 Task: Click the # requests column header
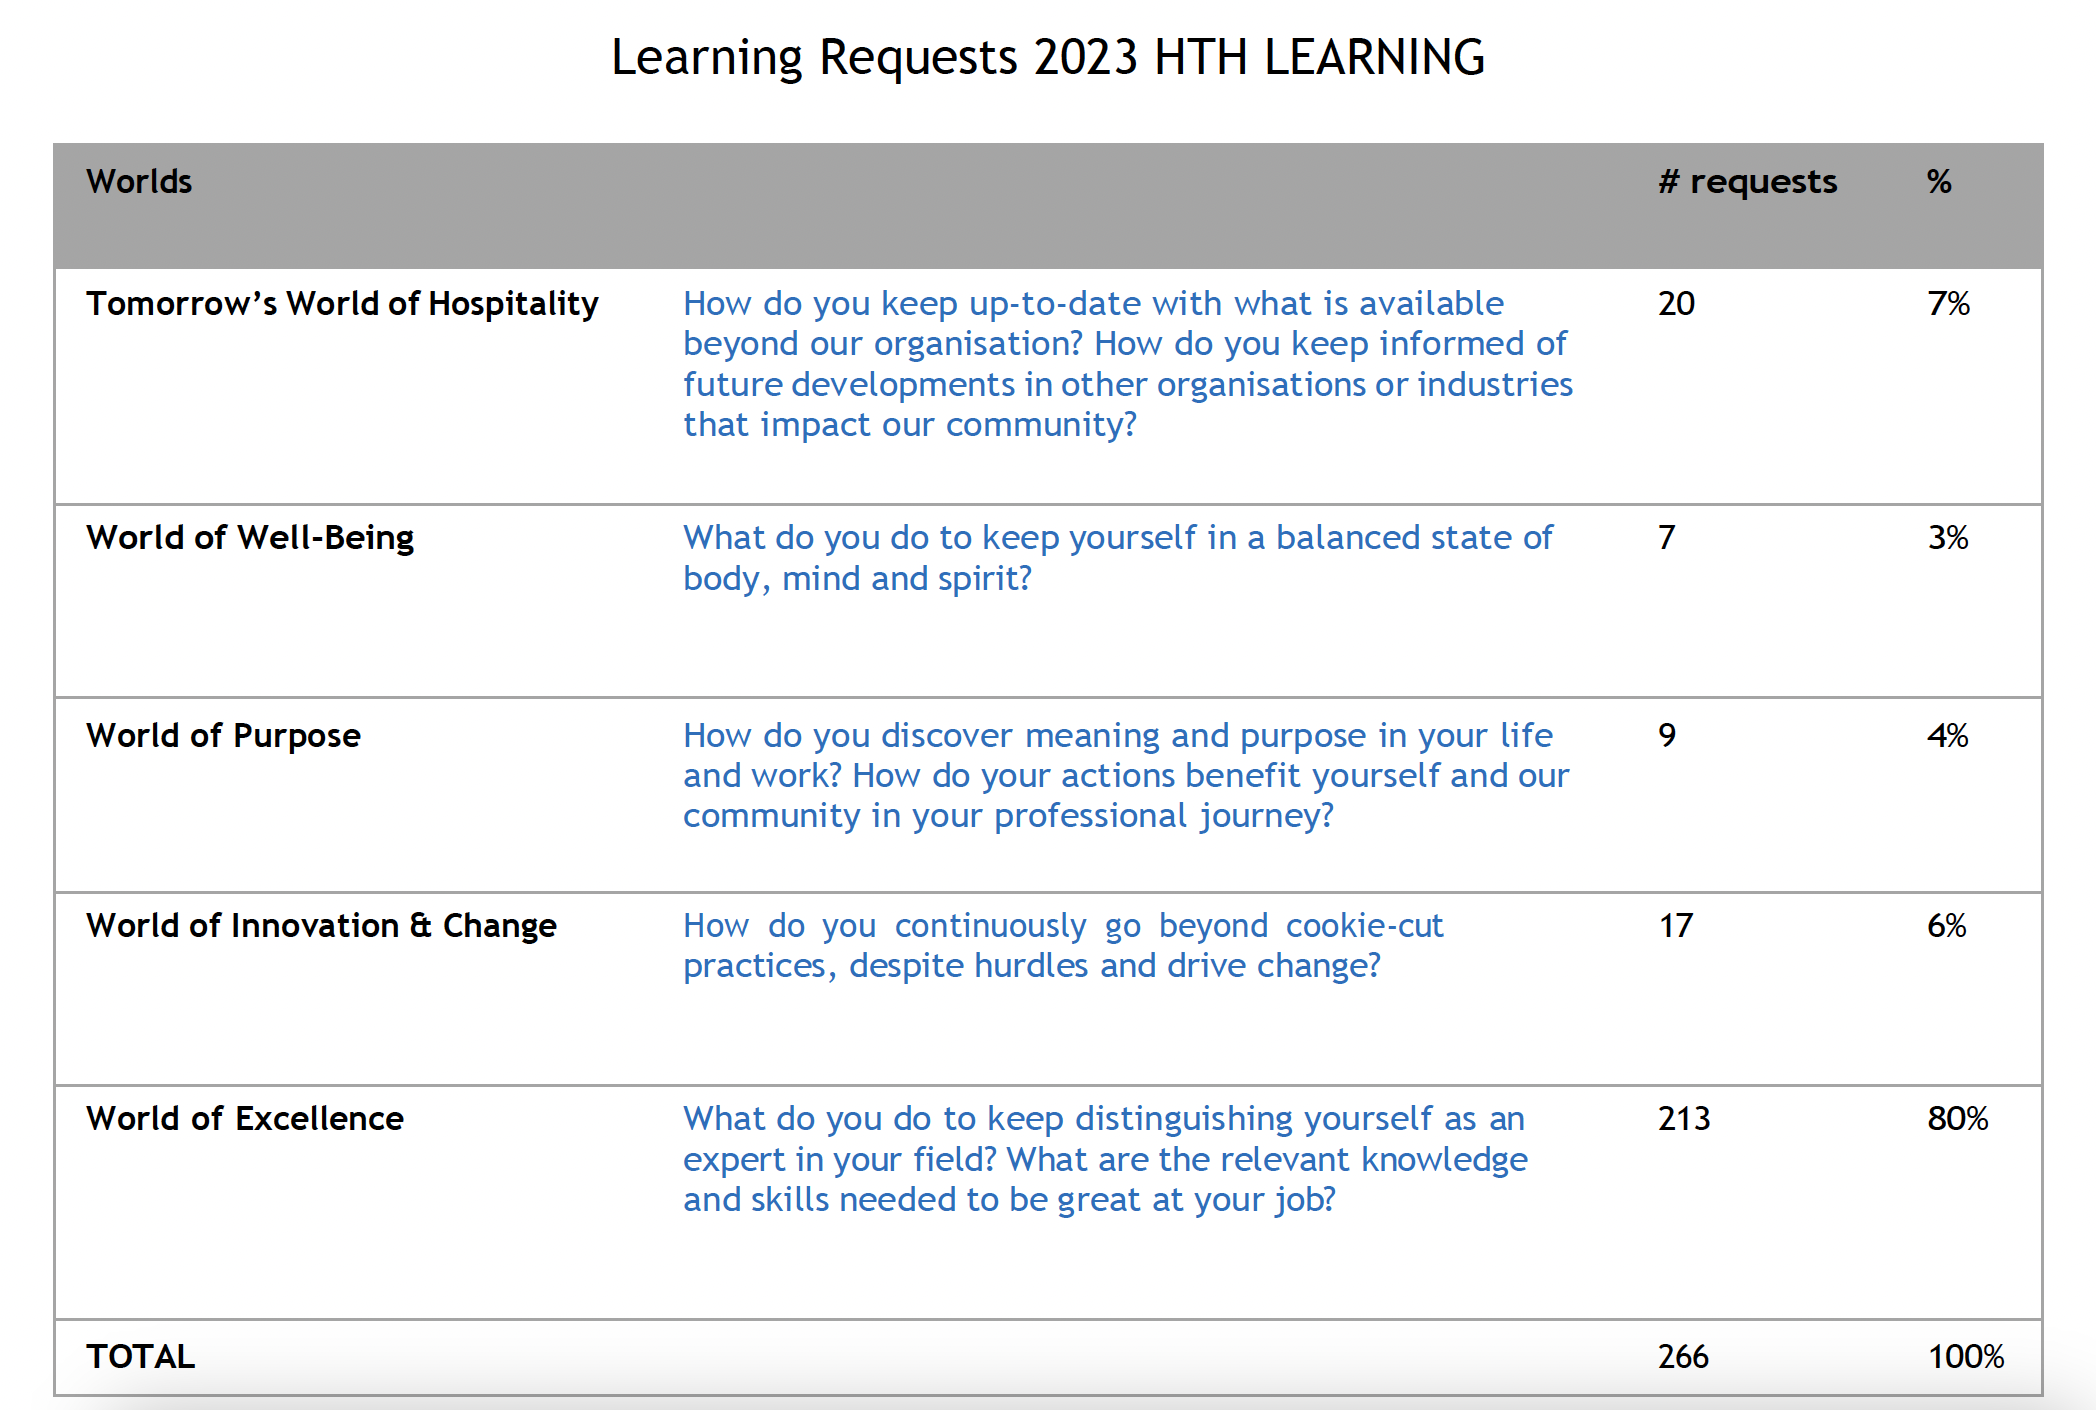[x=1747, y=181]
